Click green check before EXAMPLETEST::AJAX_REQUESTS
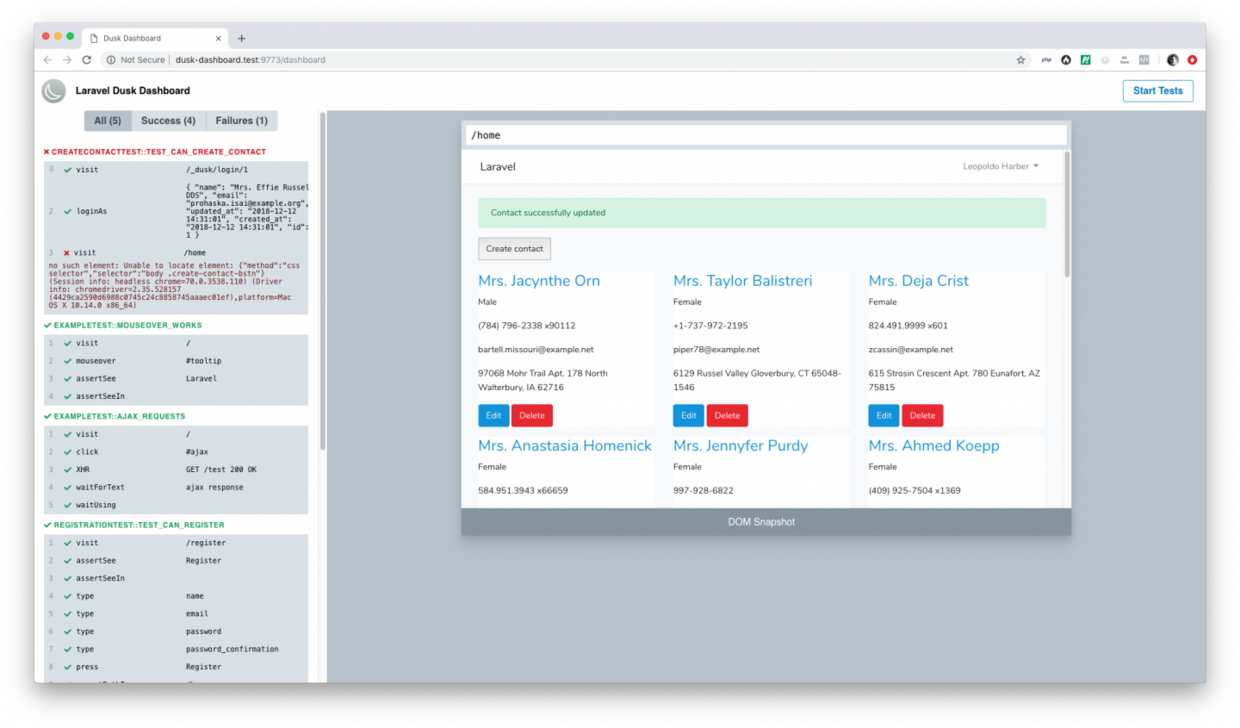 [x=48, y=416]
